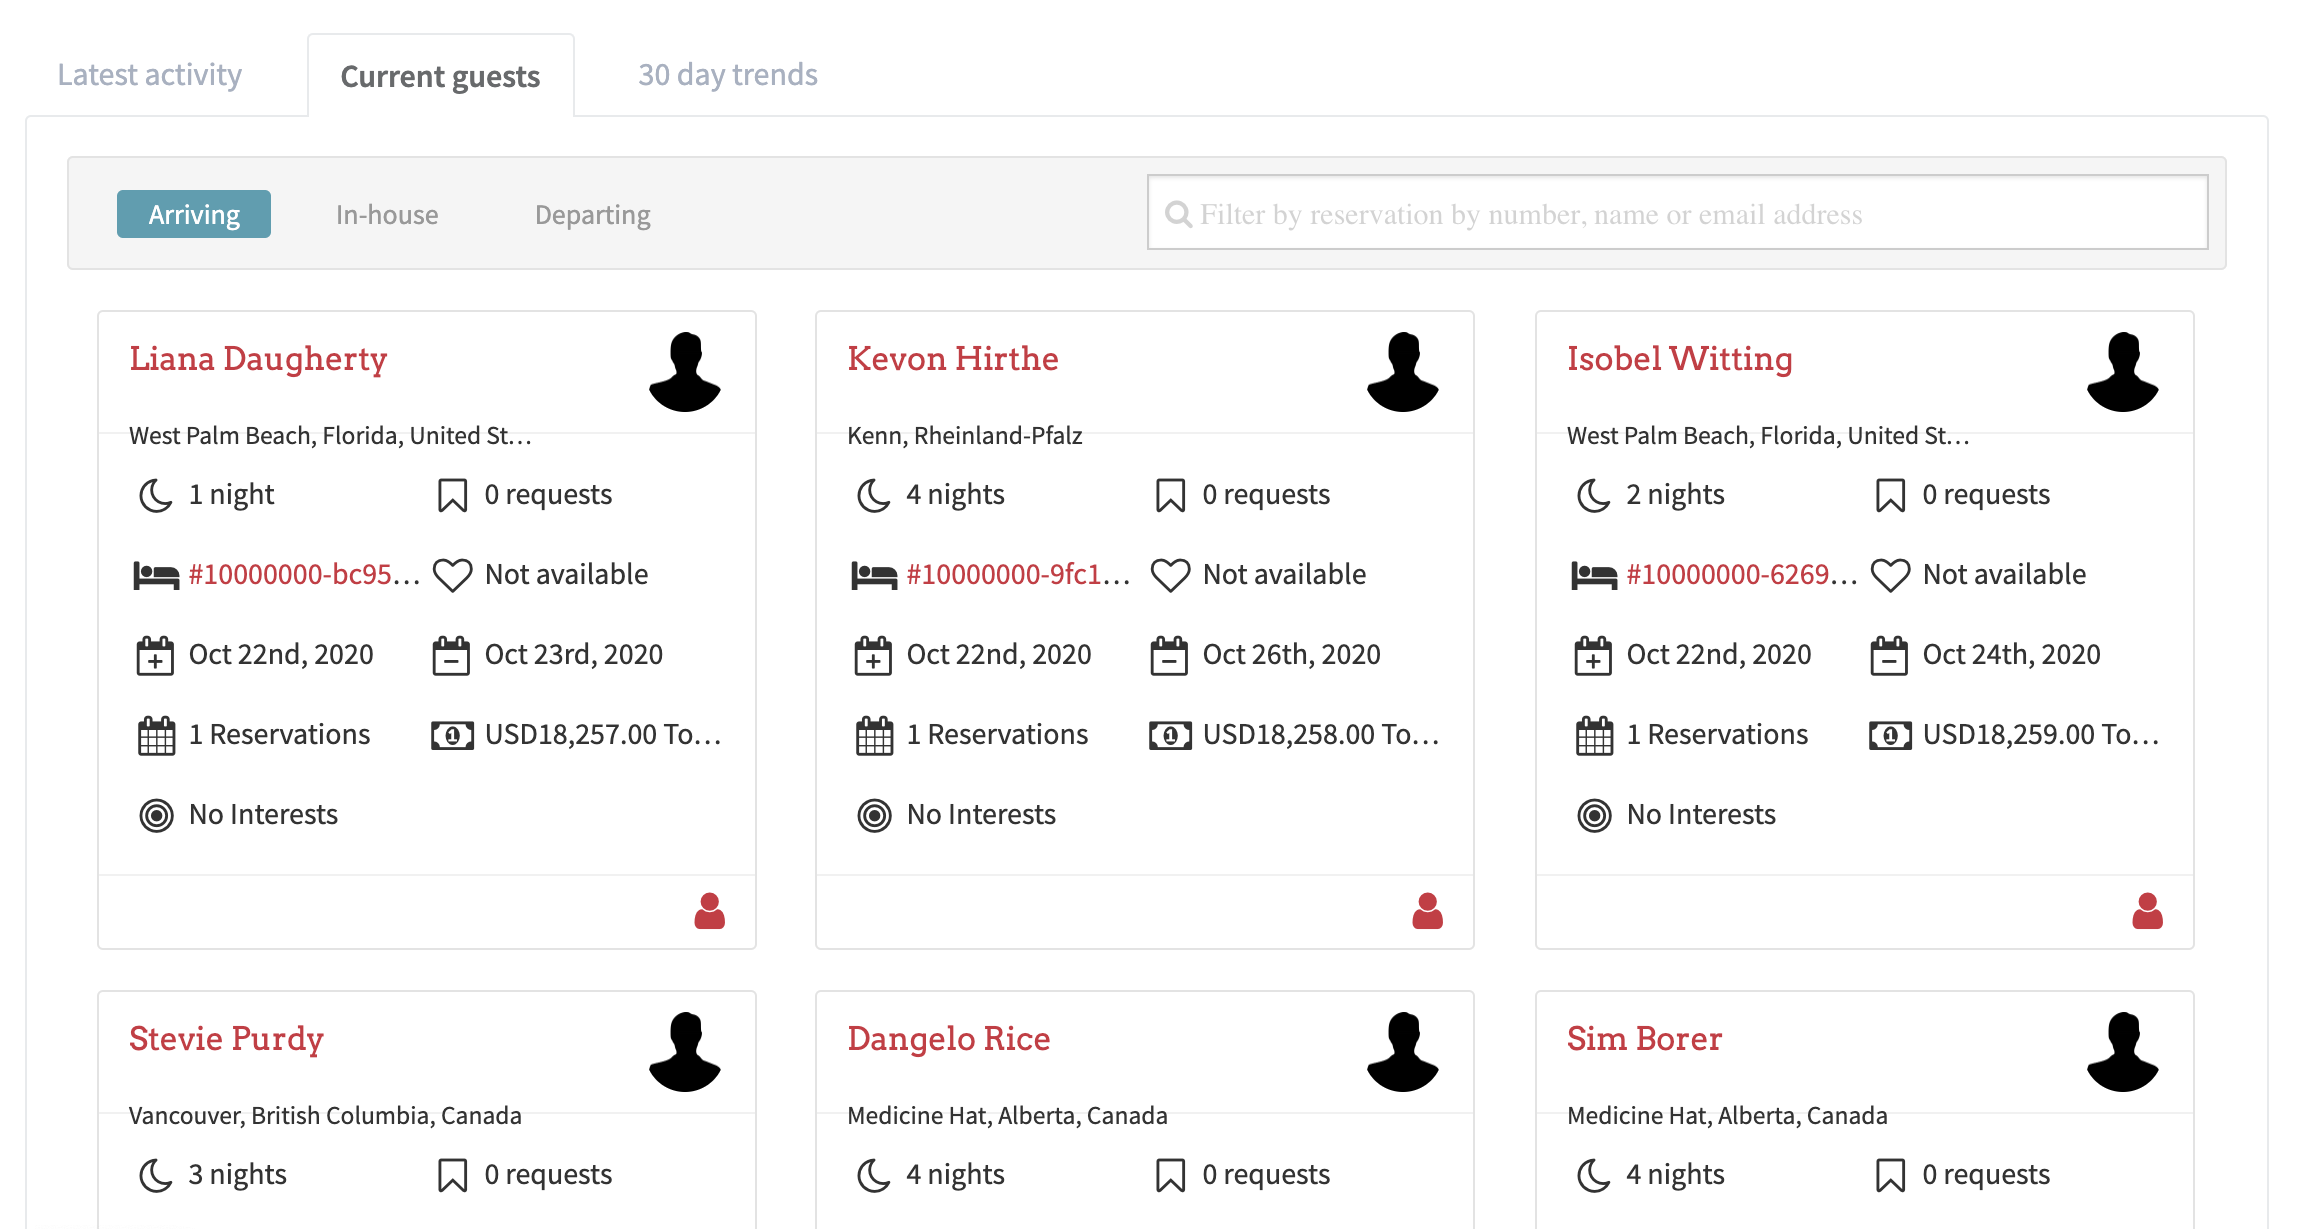The width and height of the screenshot is (2299, 1229).
Task: Click bookmark requests icon on Kevon Hirthe card
Action: point(1170,495)
